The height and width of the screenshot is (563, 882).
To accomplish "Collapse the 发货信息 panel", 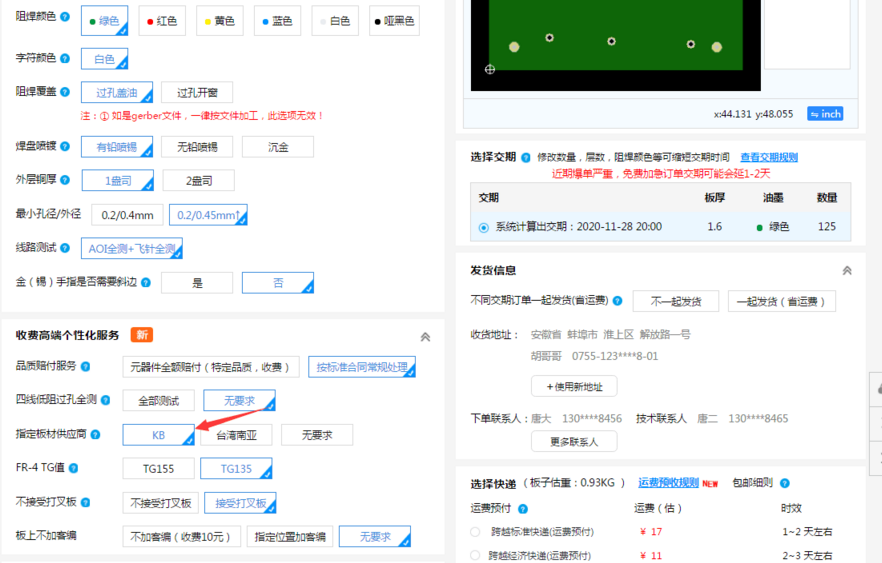I will point(847,271).
